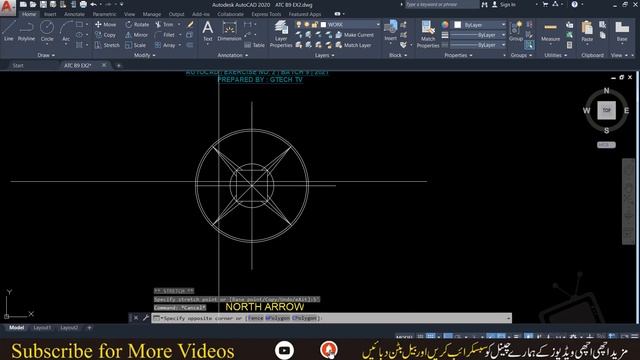Click the Group tool

pos(516,31)
